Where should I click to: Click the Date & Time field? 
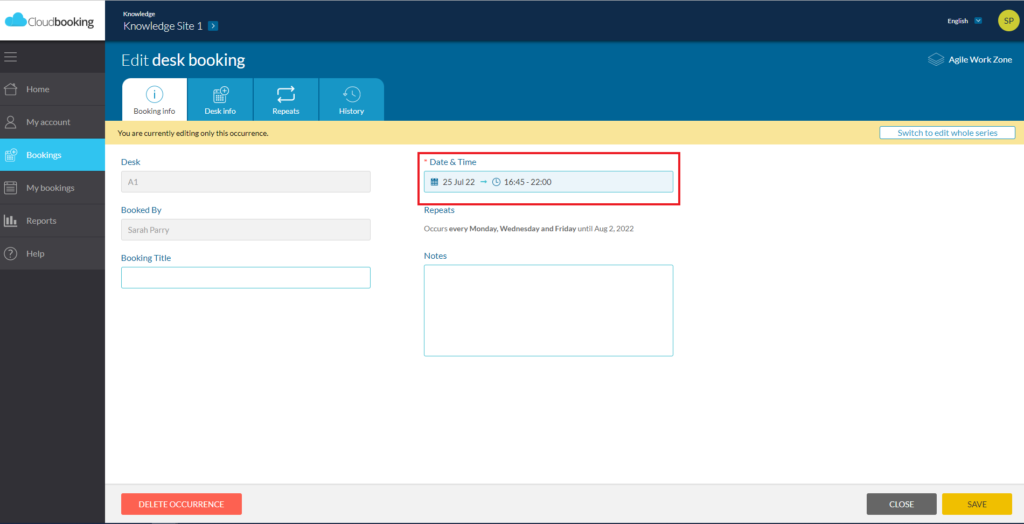coord(549,182)
